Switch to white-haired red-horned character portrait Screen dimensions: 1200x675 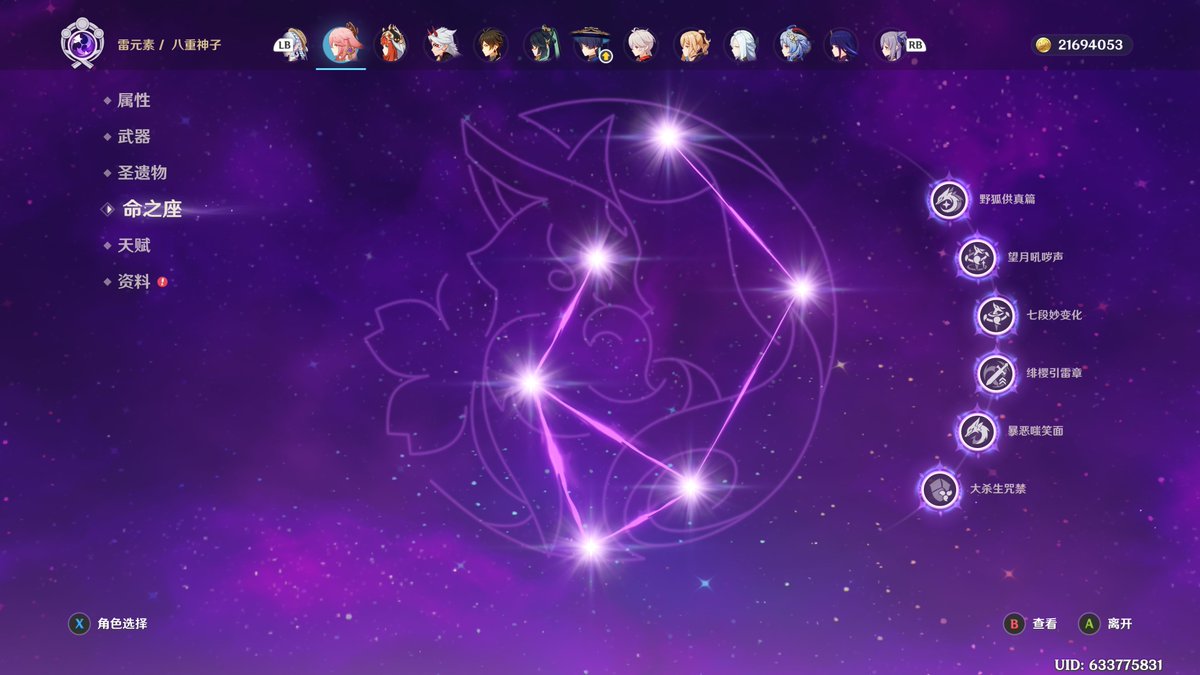441,45
